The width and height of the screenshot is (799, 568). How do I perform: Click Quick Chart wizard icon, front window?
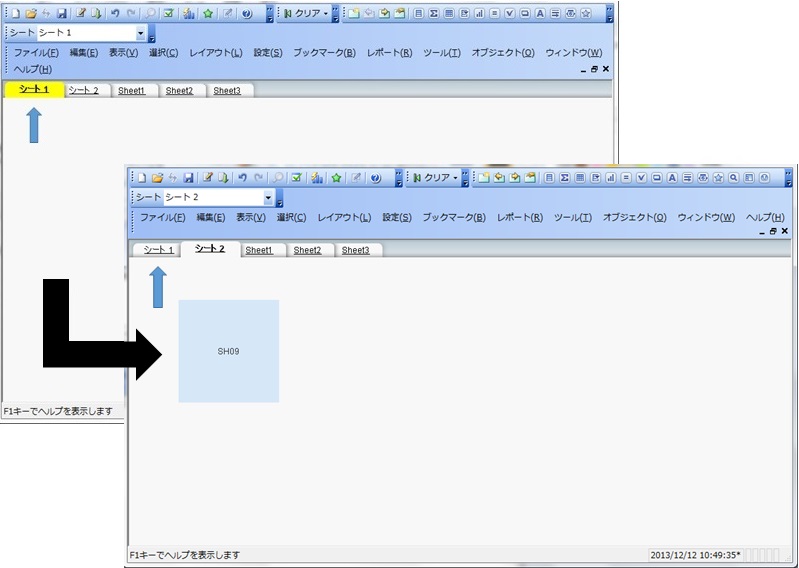[317, 178]
